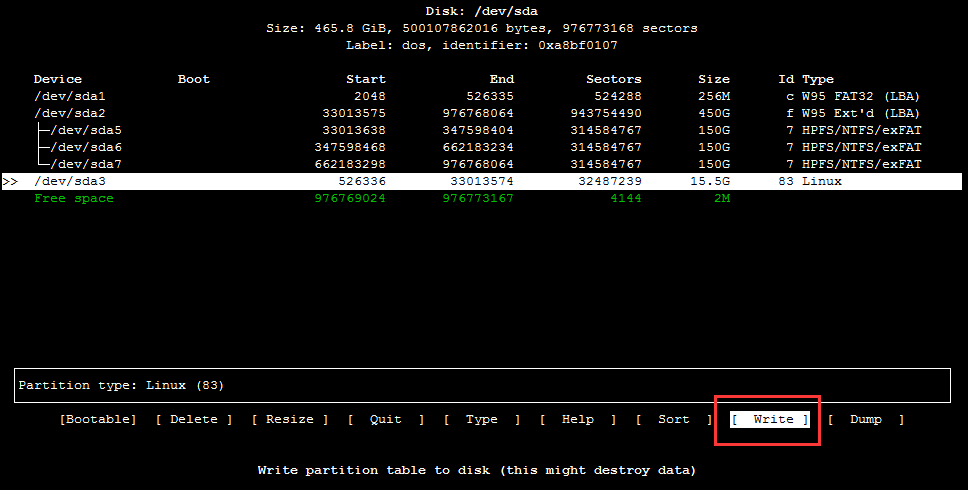968x490 pixels.
Task: Choose the Dump menu option
Action: (x=866, y=420)
